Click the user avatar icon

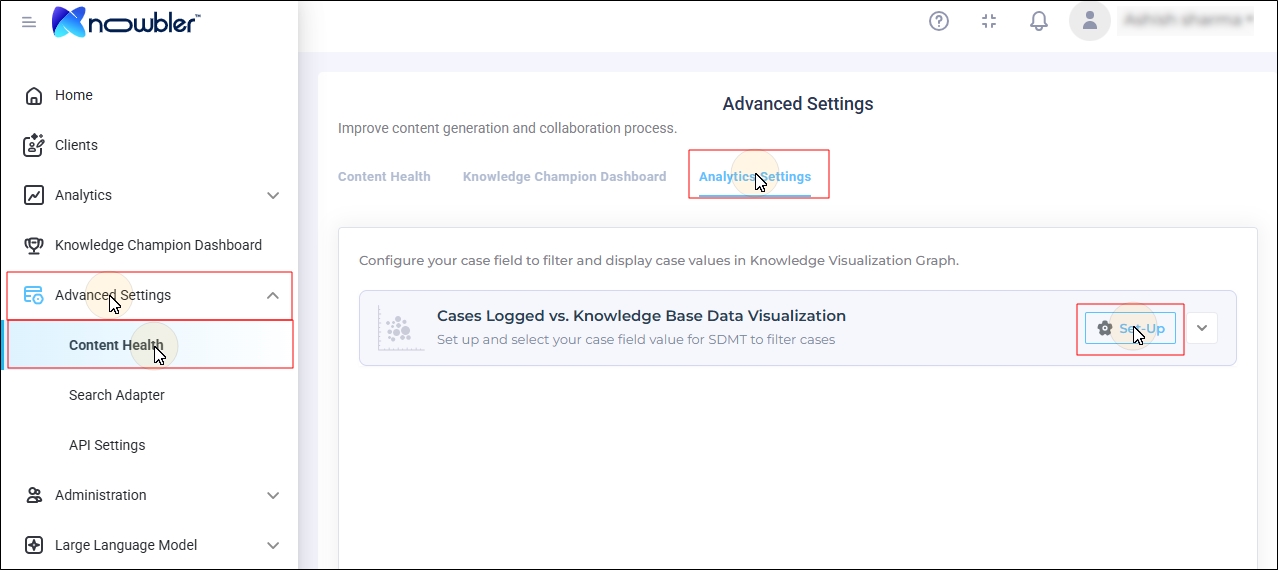click(1090, 21)
